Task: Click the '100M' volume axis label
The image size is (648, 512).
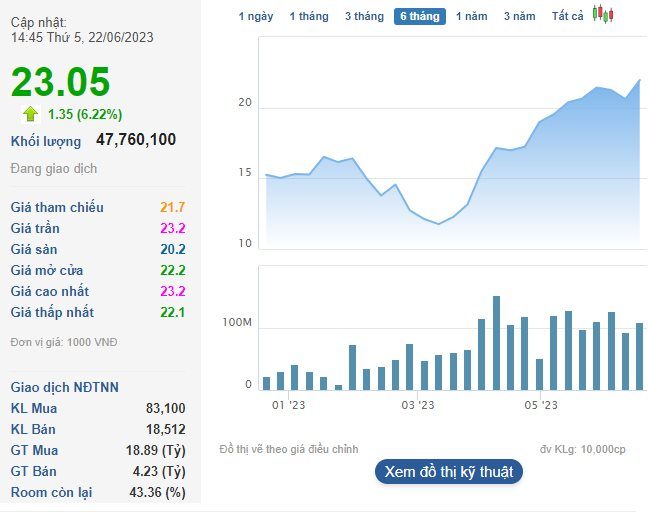Action: tap(237, 323)
